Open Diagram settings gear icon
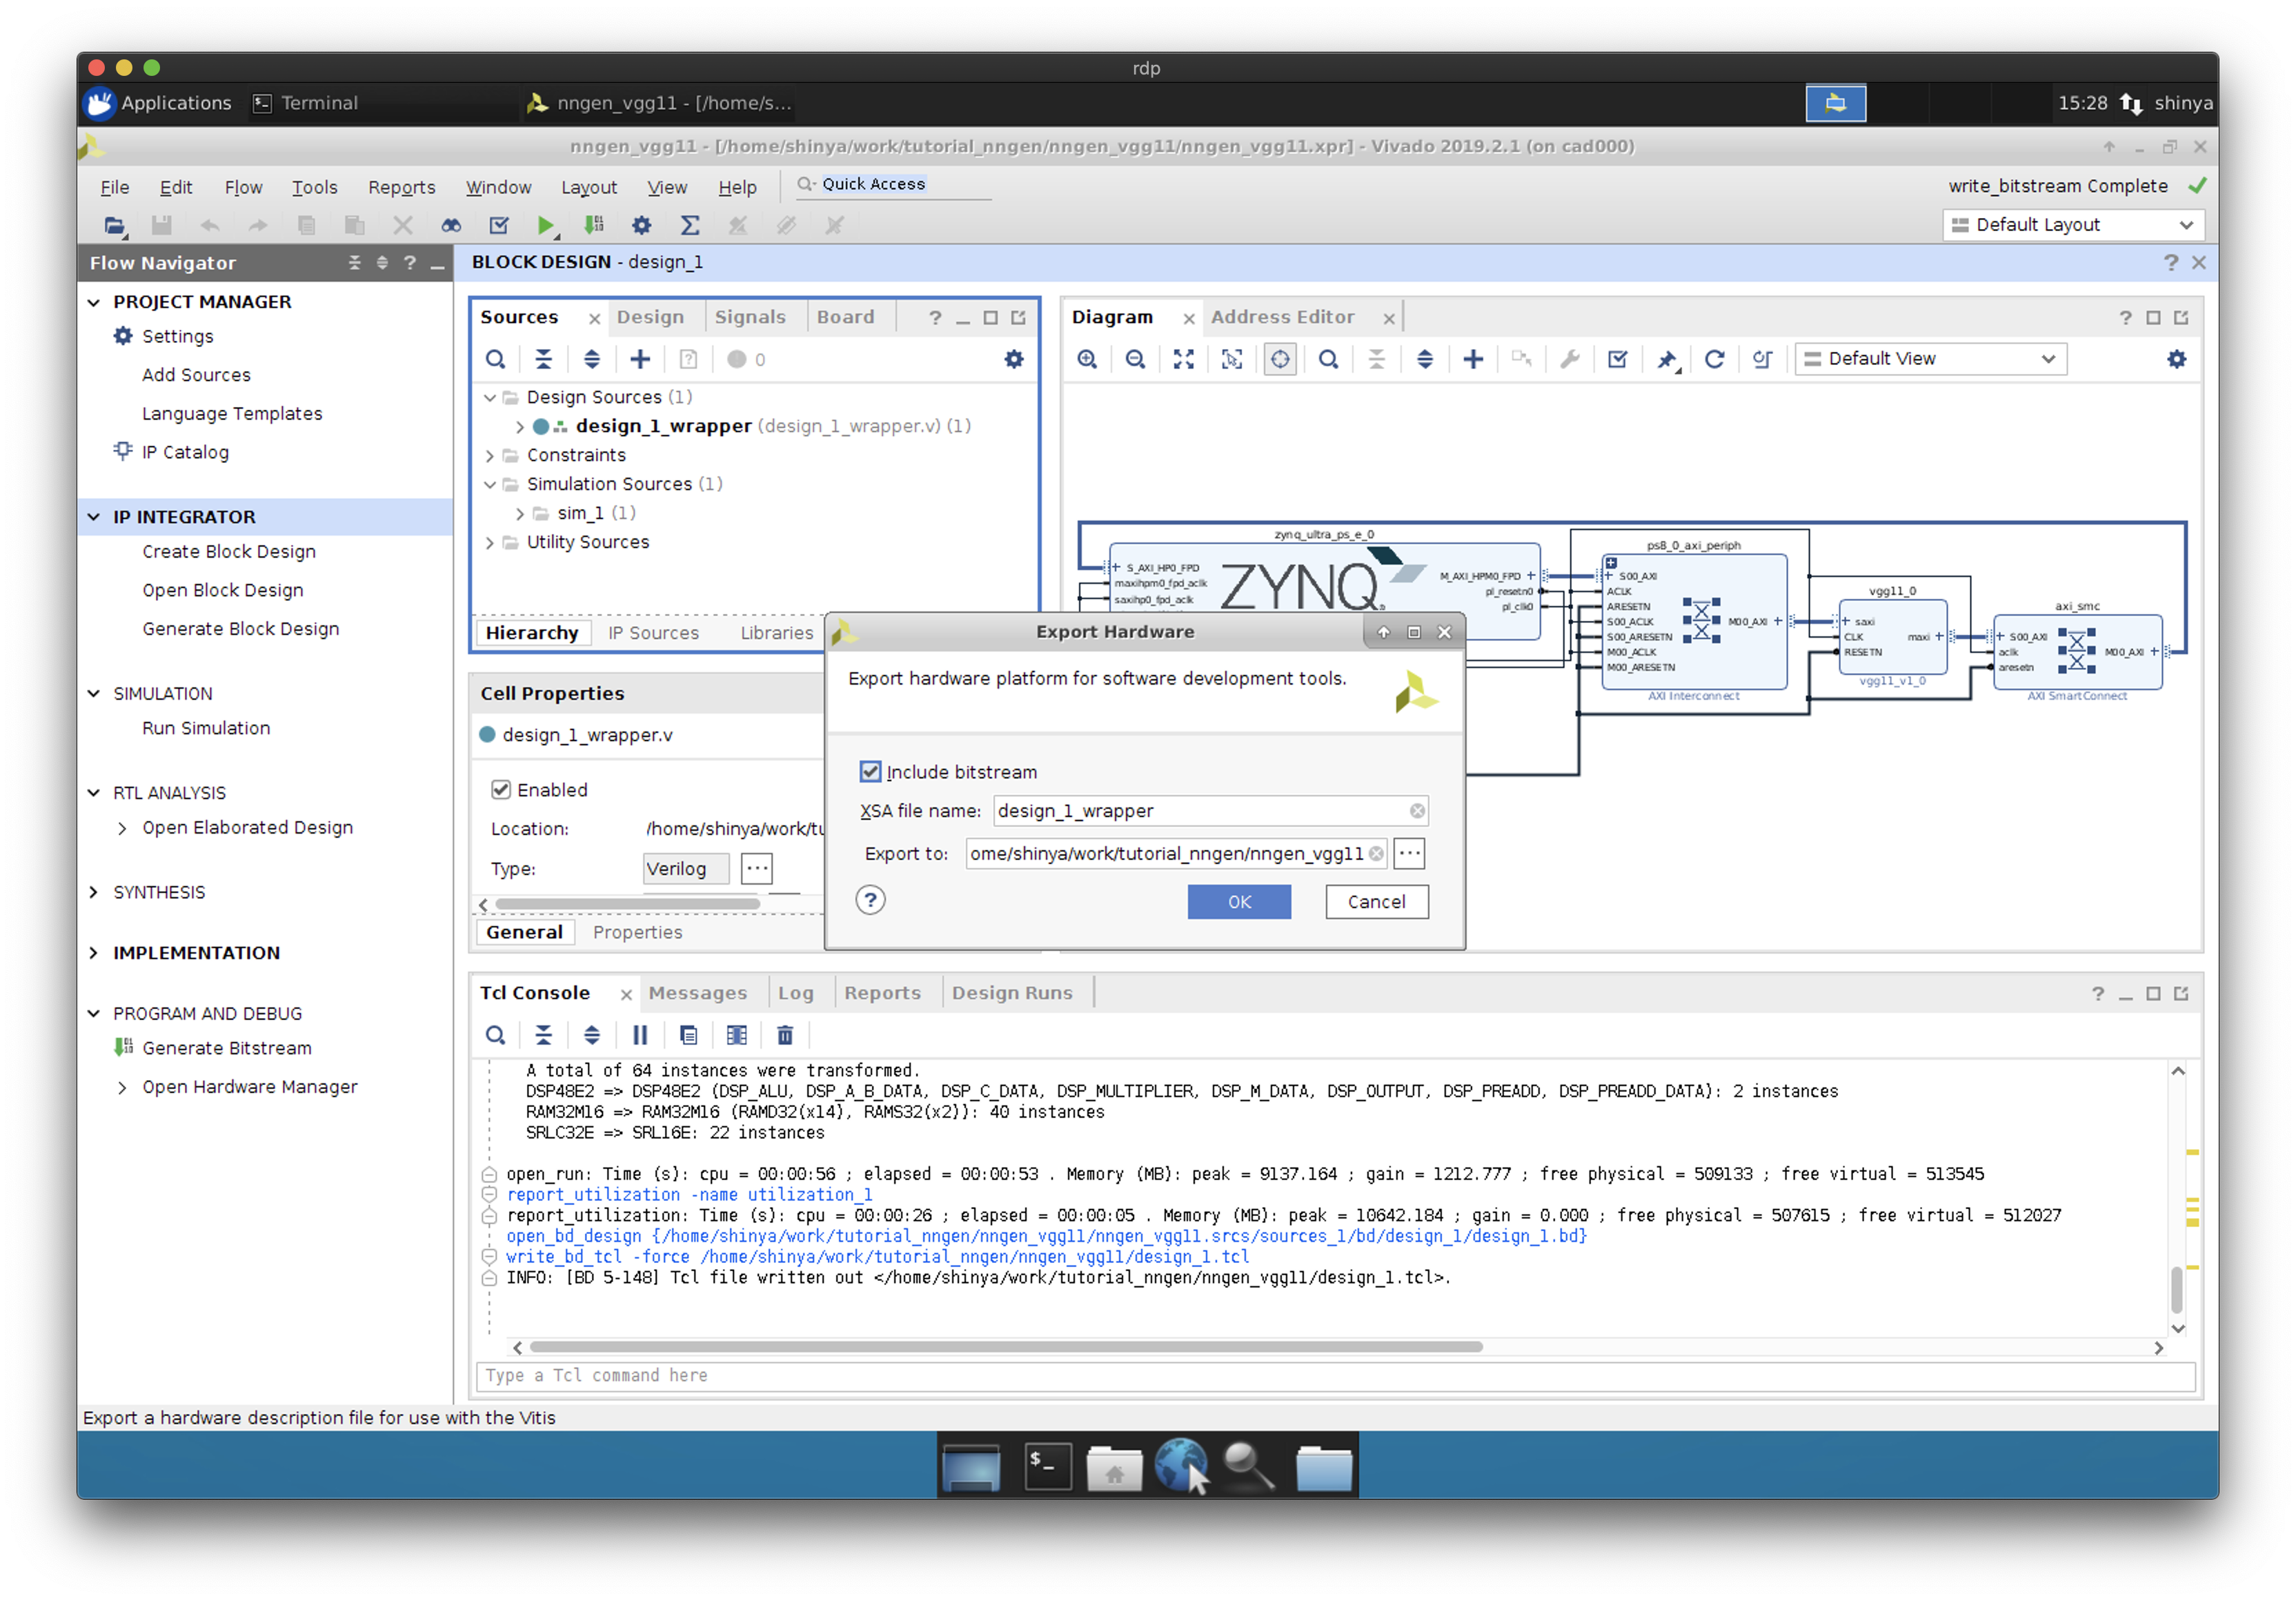 2176,359
